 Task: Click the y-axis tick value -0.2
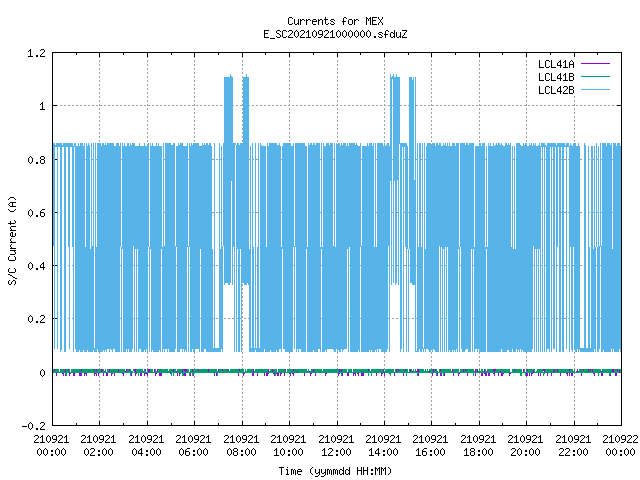(33, 426)
